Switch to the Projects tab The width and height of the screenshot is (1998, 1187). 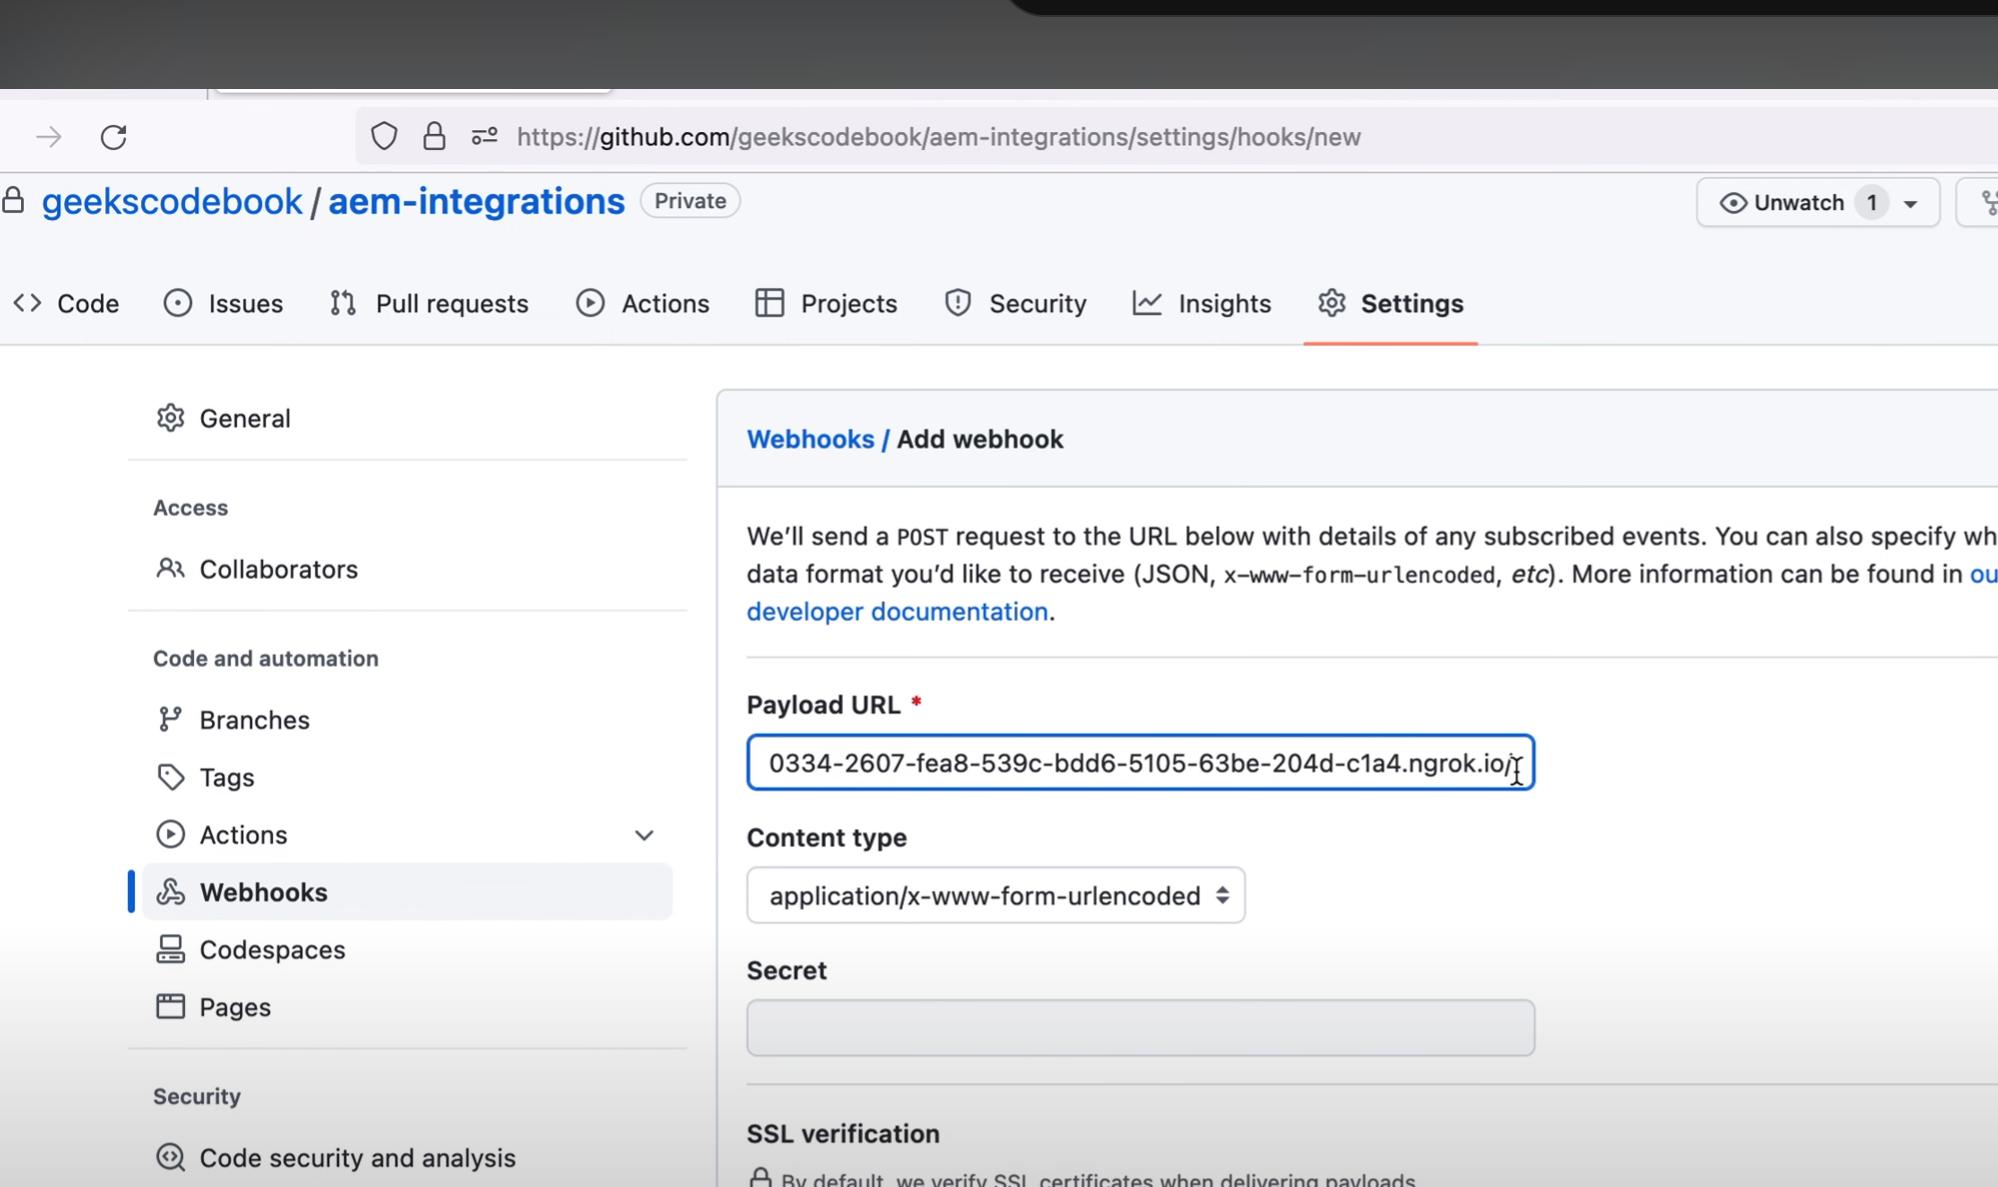coord(826,303)
